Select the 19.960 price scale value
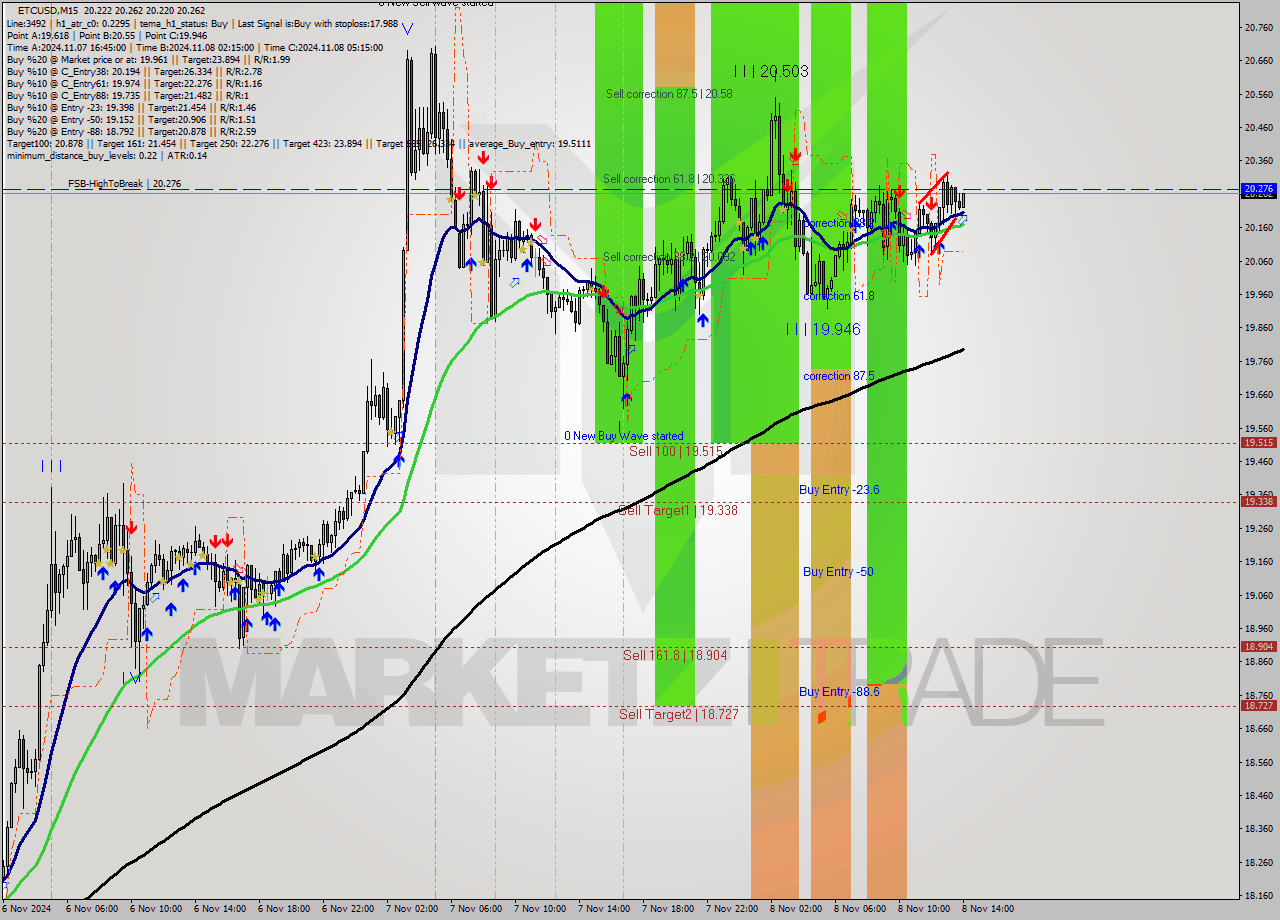The image size is (1280, 920). [x=1259, y=294]
